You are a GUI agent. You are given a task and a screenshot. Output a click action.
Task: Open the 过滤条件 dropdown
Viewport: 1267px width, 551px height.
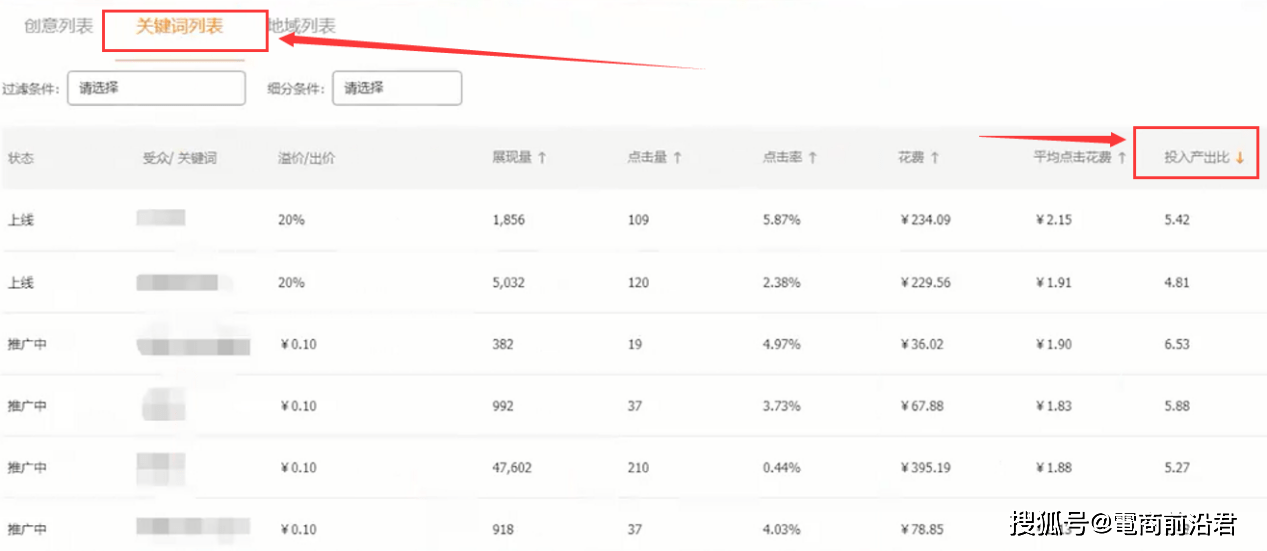pyautogui.click(x=156, y=88)
